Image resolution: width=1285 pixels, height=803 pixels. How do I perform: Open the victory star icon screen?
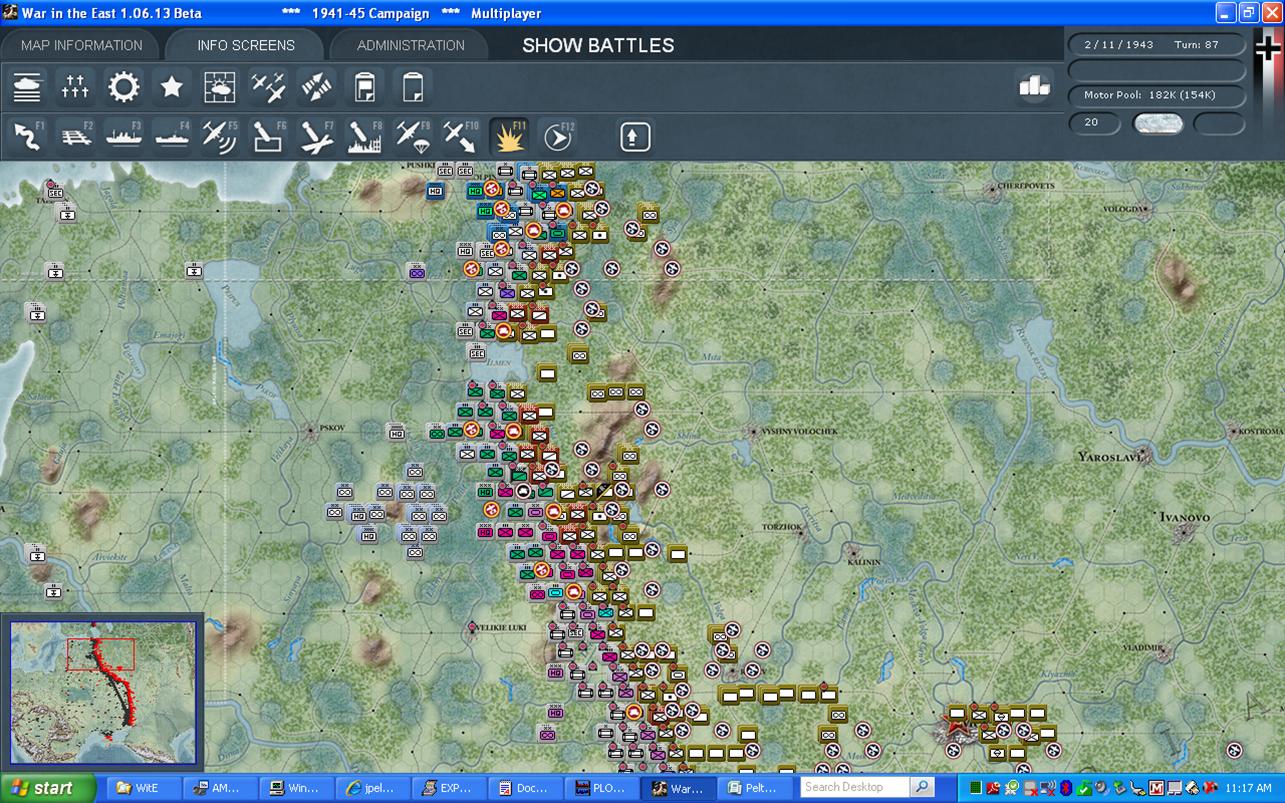pyautogui.click(x=171, y=87)
